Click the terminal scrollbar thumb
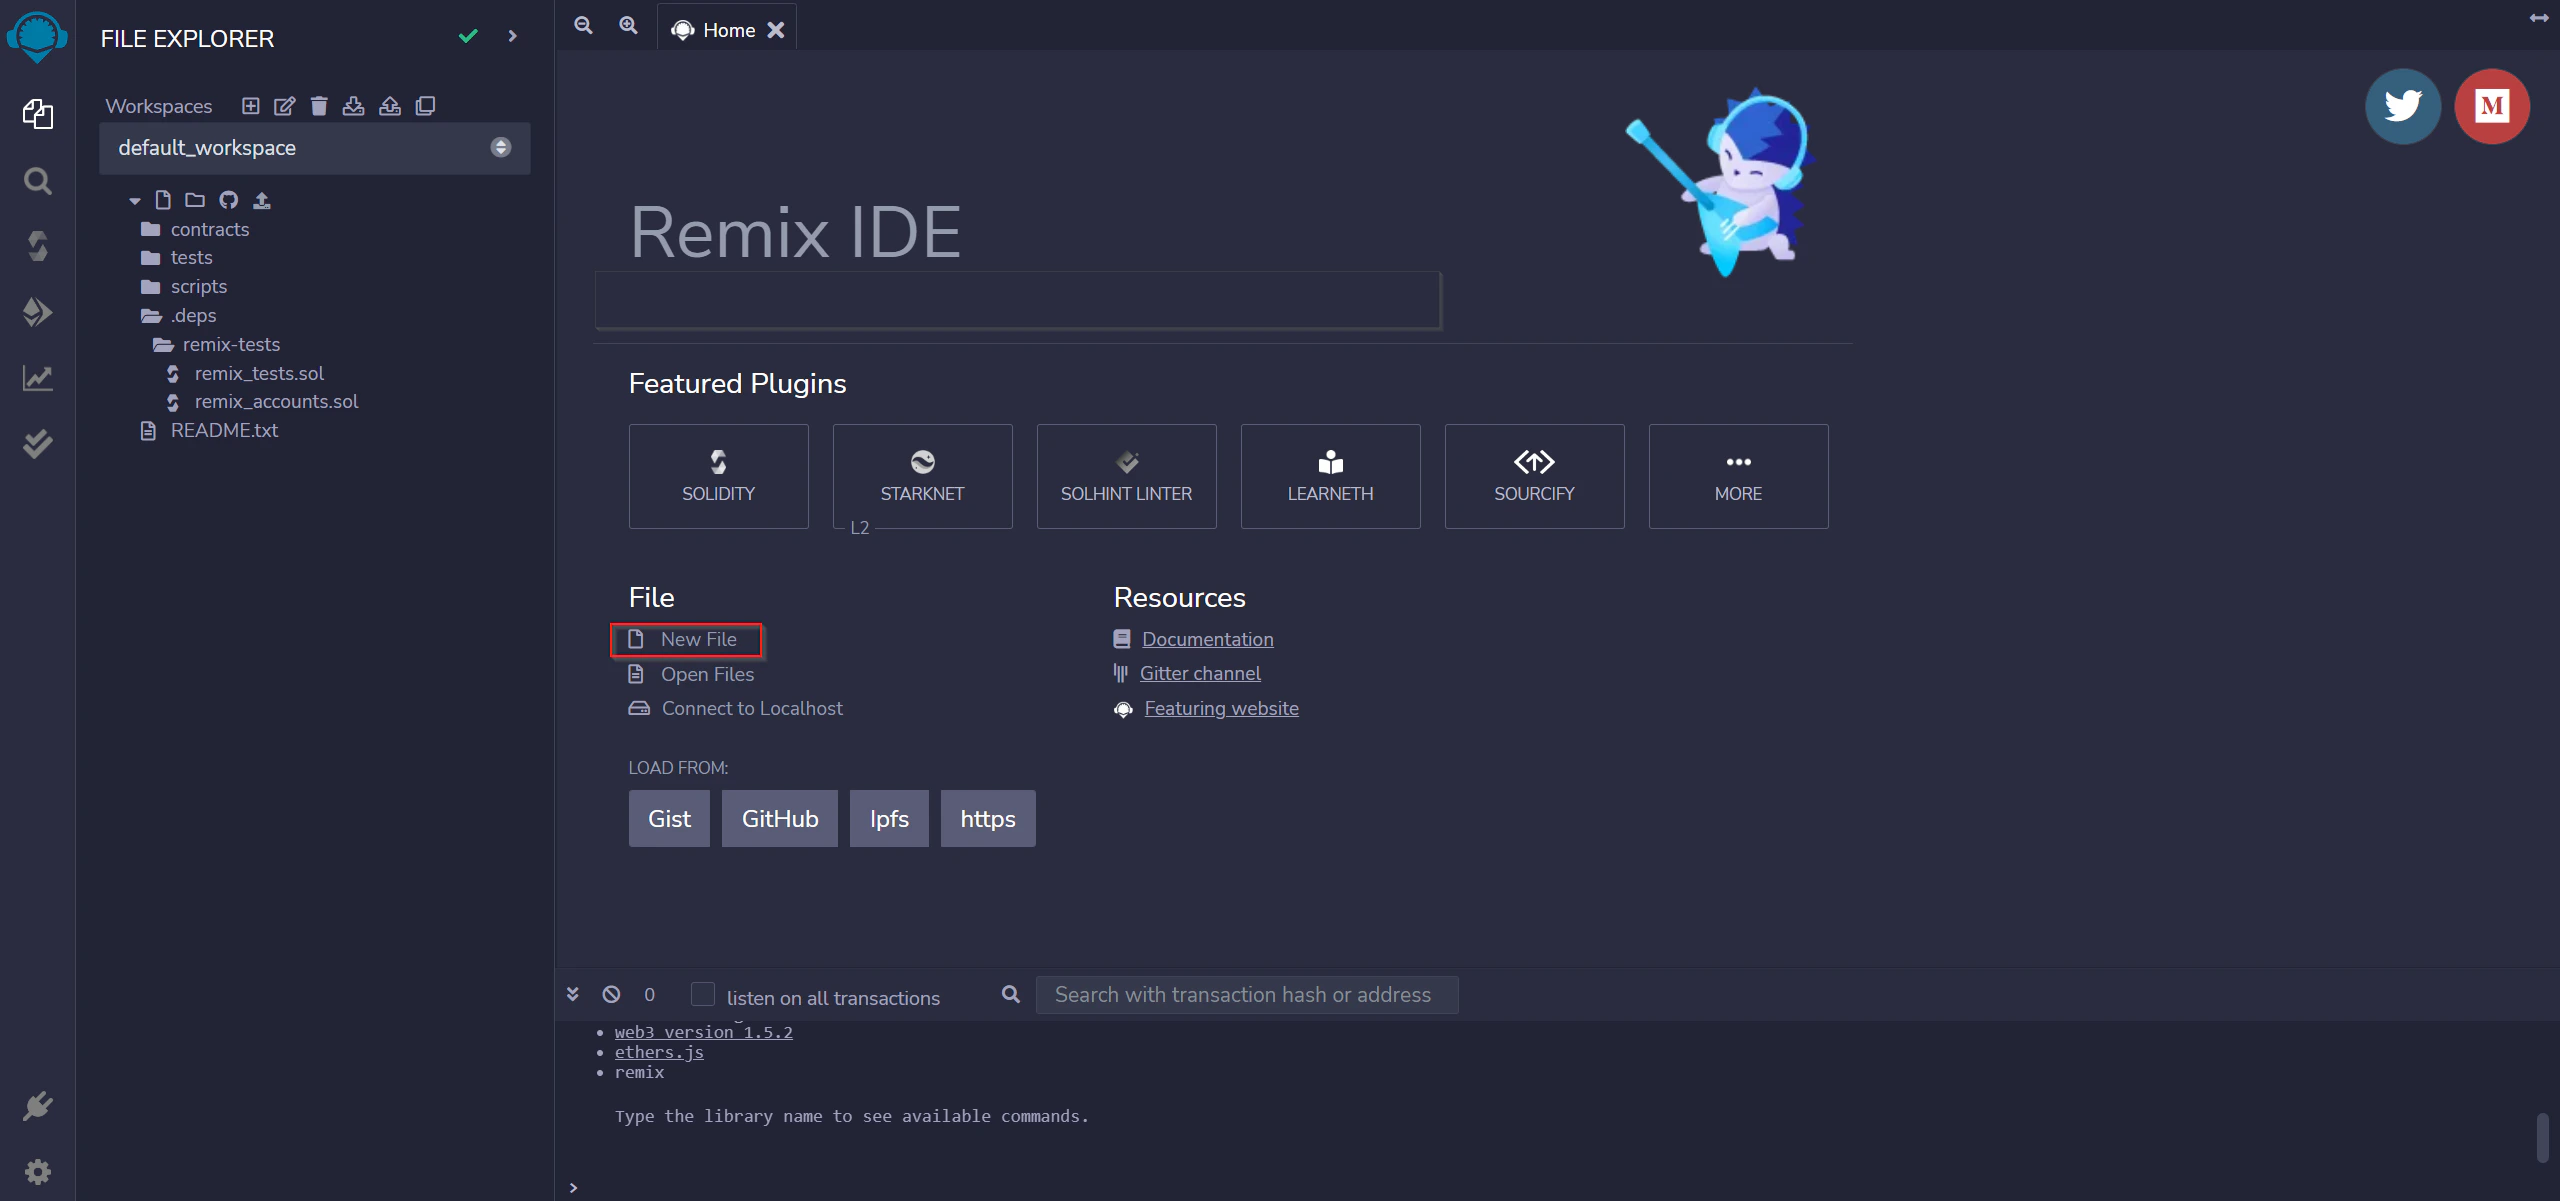The width and height of the screenshot is (2560, 1201). (x=2542, y=1138)
